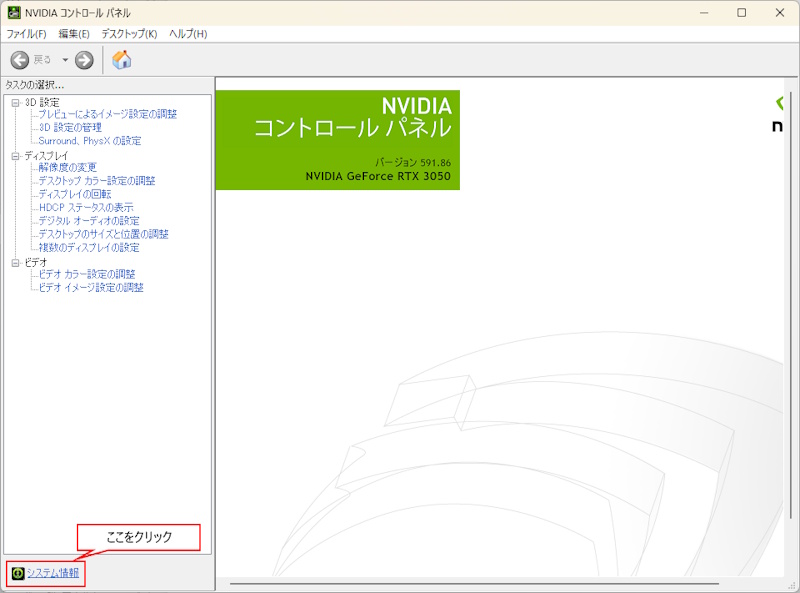
Task: Select Surround、PhysX の設定
Action: tap(90, 141)
